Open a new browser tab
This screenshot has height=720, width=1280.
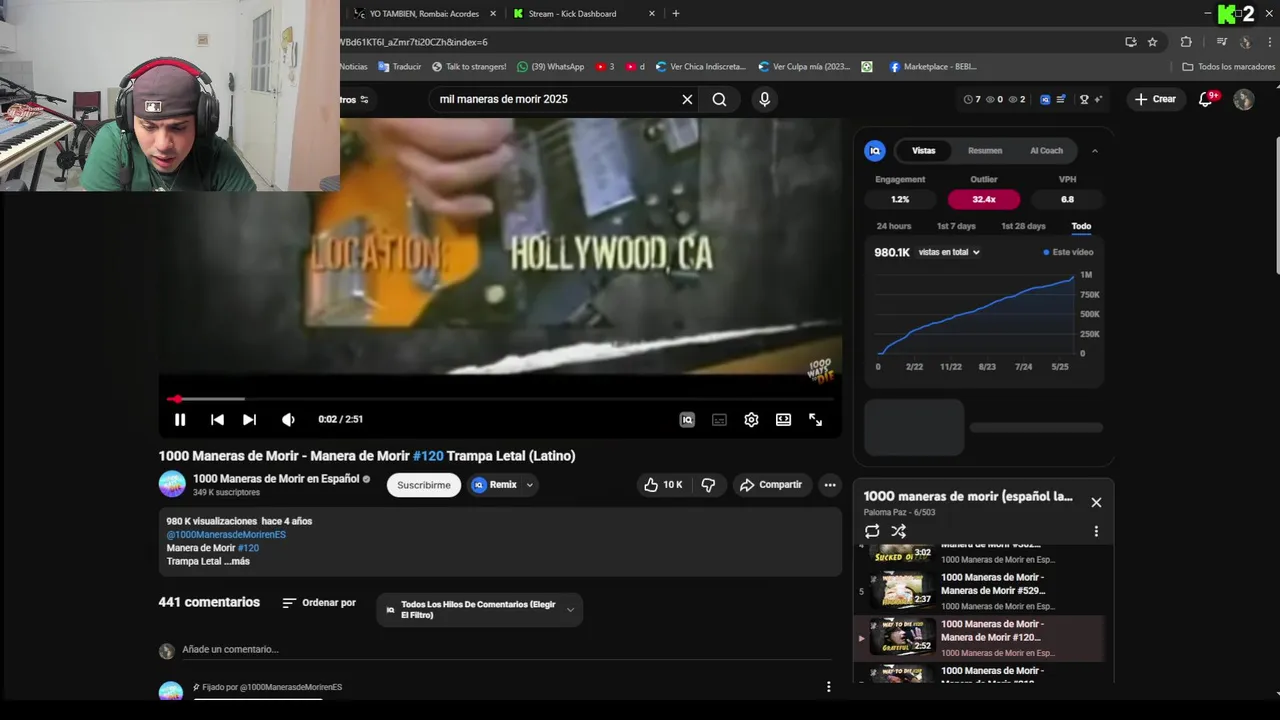(x=676, y=14)
